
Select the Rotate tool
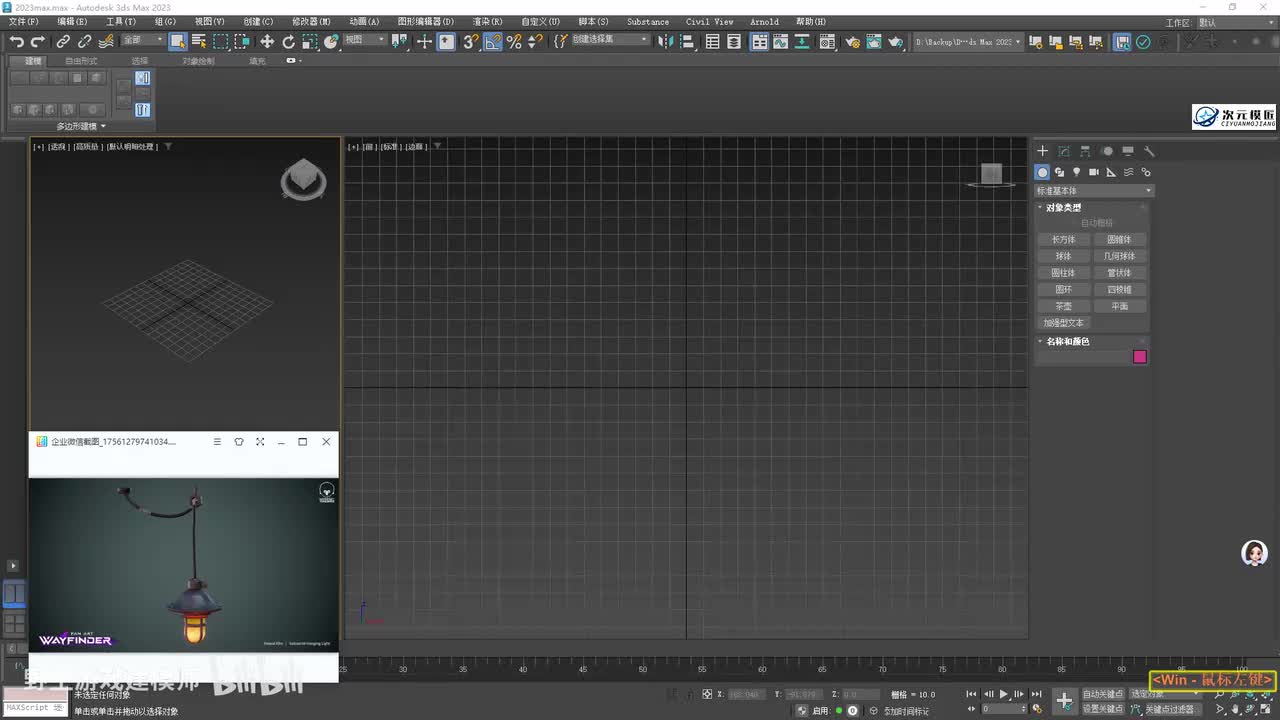[x=289, y=42]
